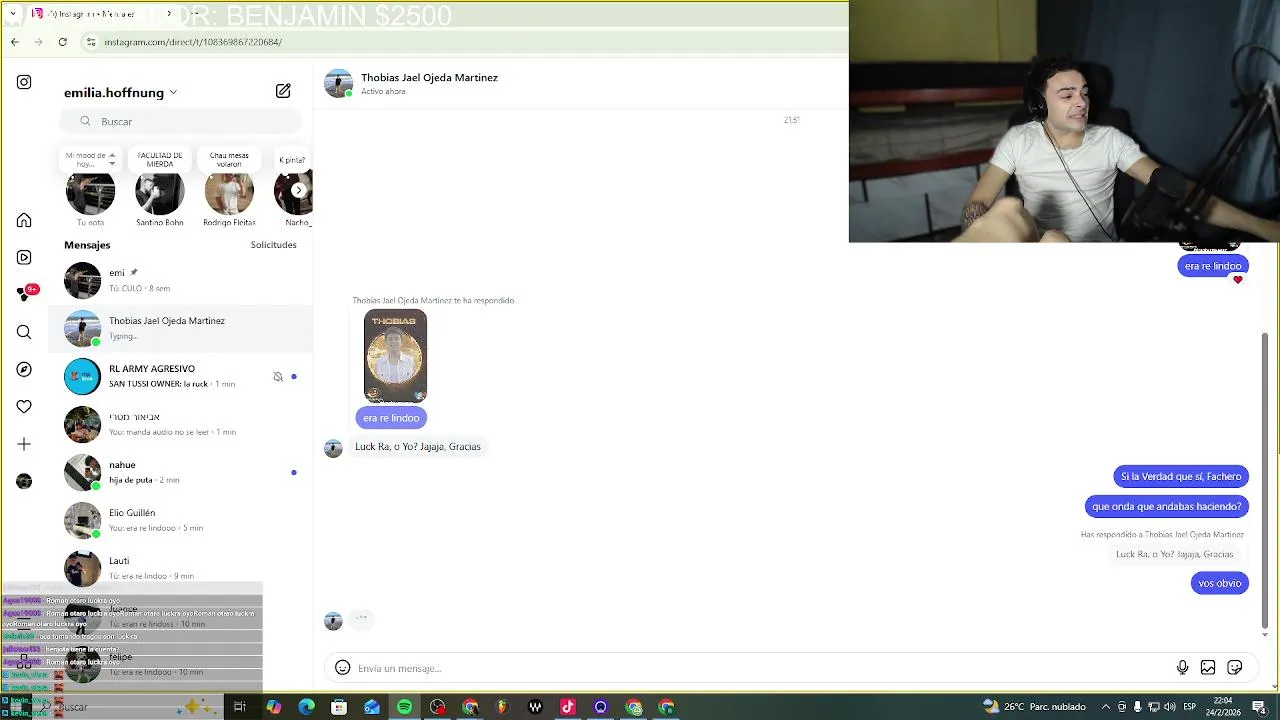Focus the Buscar search field
Image resolution: width=1280 pixels, height=720 pixels.
click(180, 121)
